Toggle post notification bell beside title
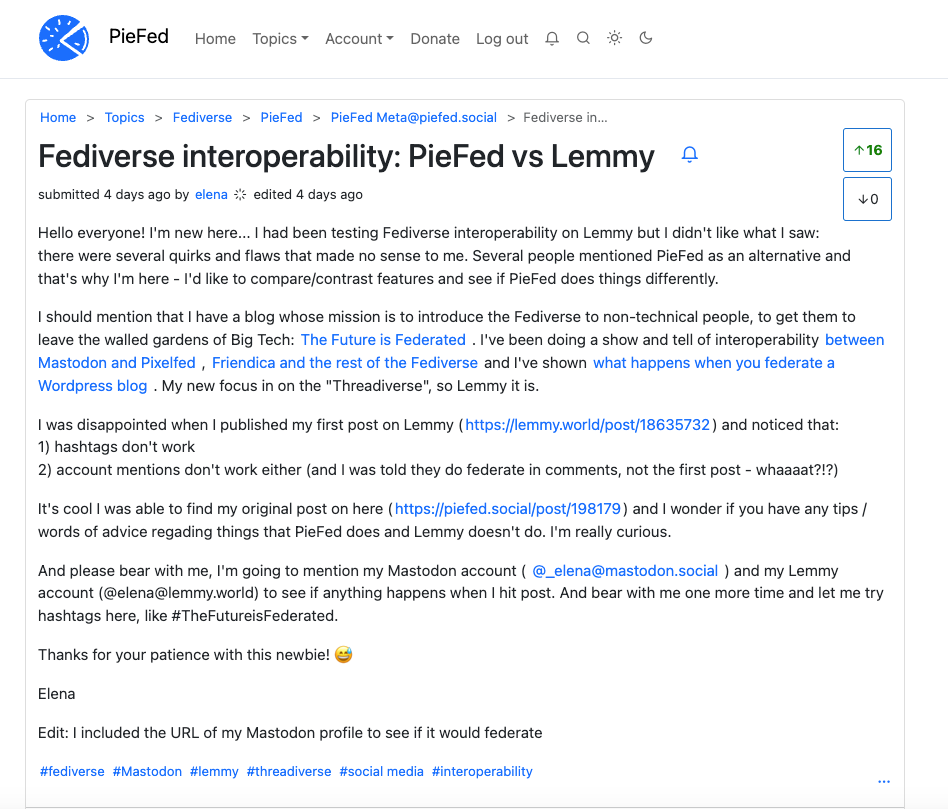Screen dimensions: 948x809 click(x=689, y=155)
